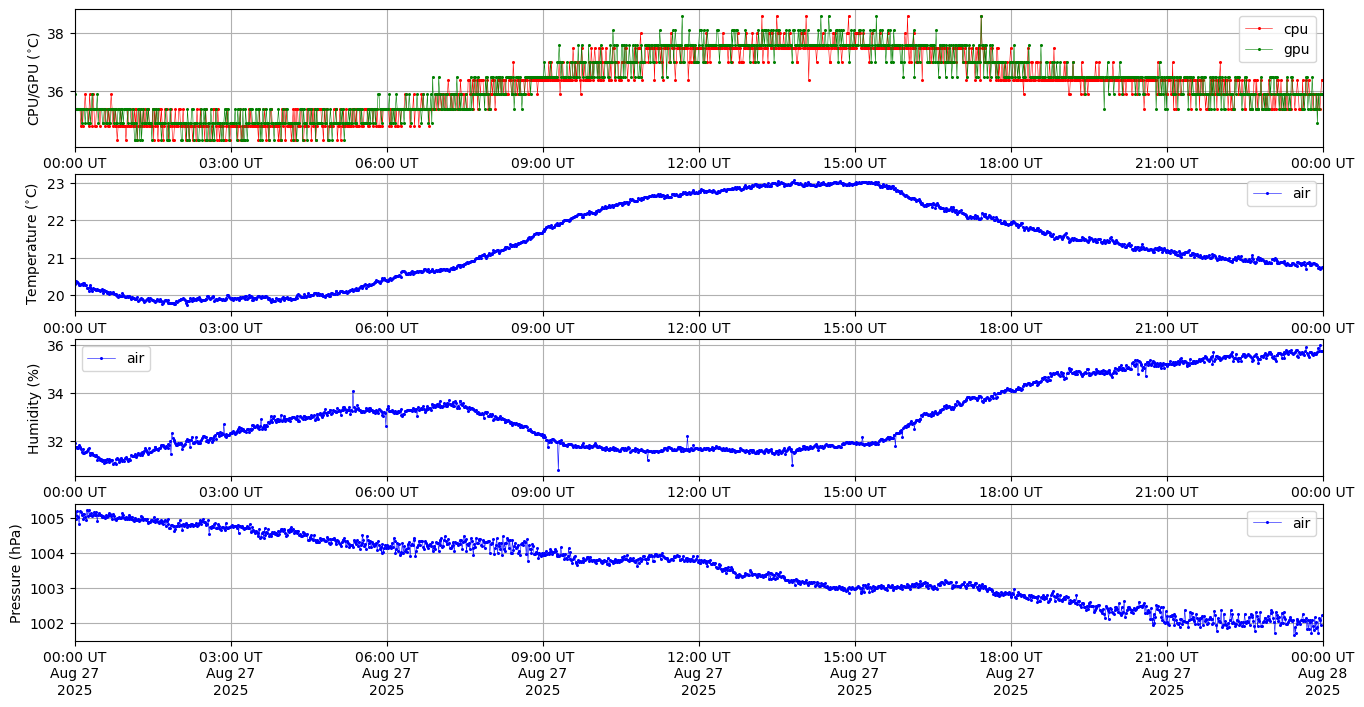Select the air legend in the Pressure plot

coord(1282,522)
